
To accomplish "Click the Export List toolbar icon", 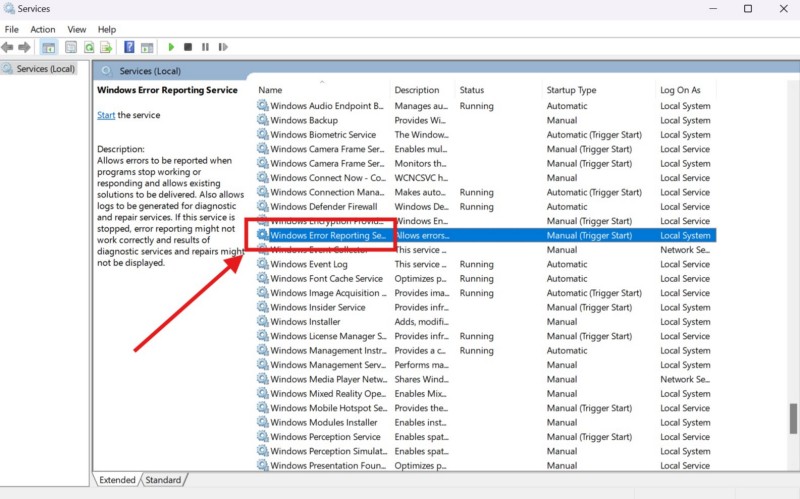I will (106, 47).
